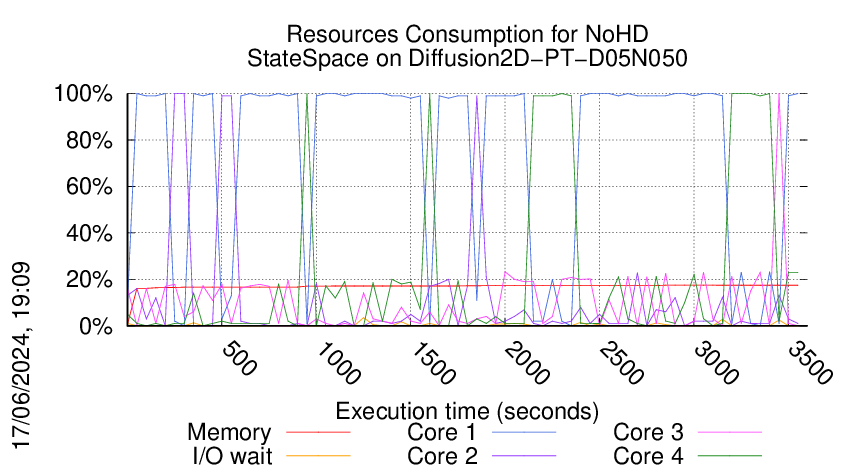850x475 pixels.
Task: Click the orange I/O wait legend line sample
Action: coord(318,456)
